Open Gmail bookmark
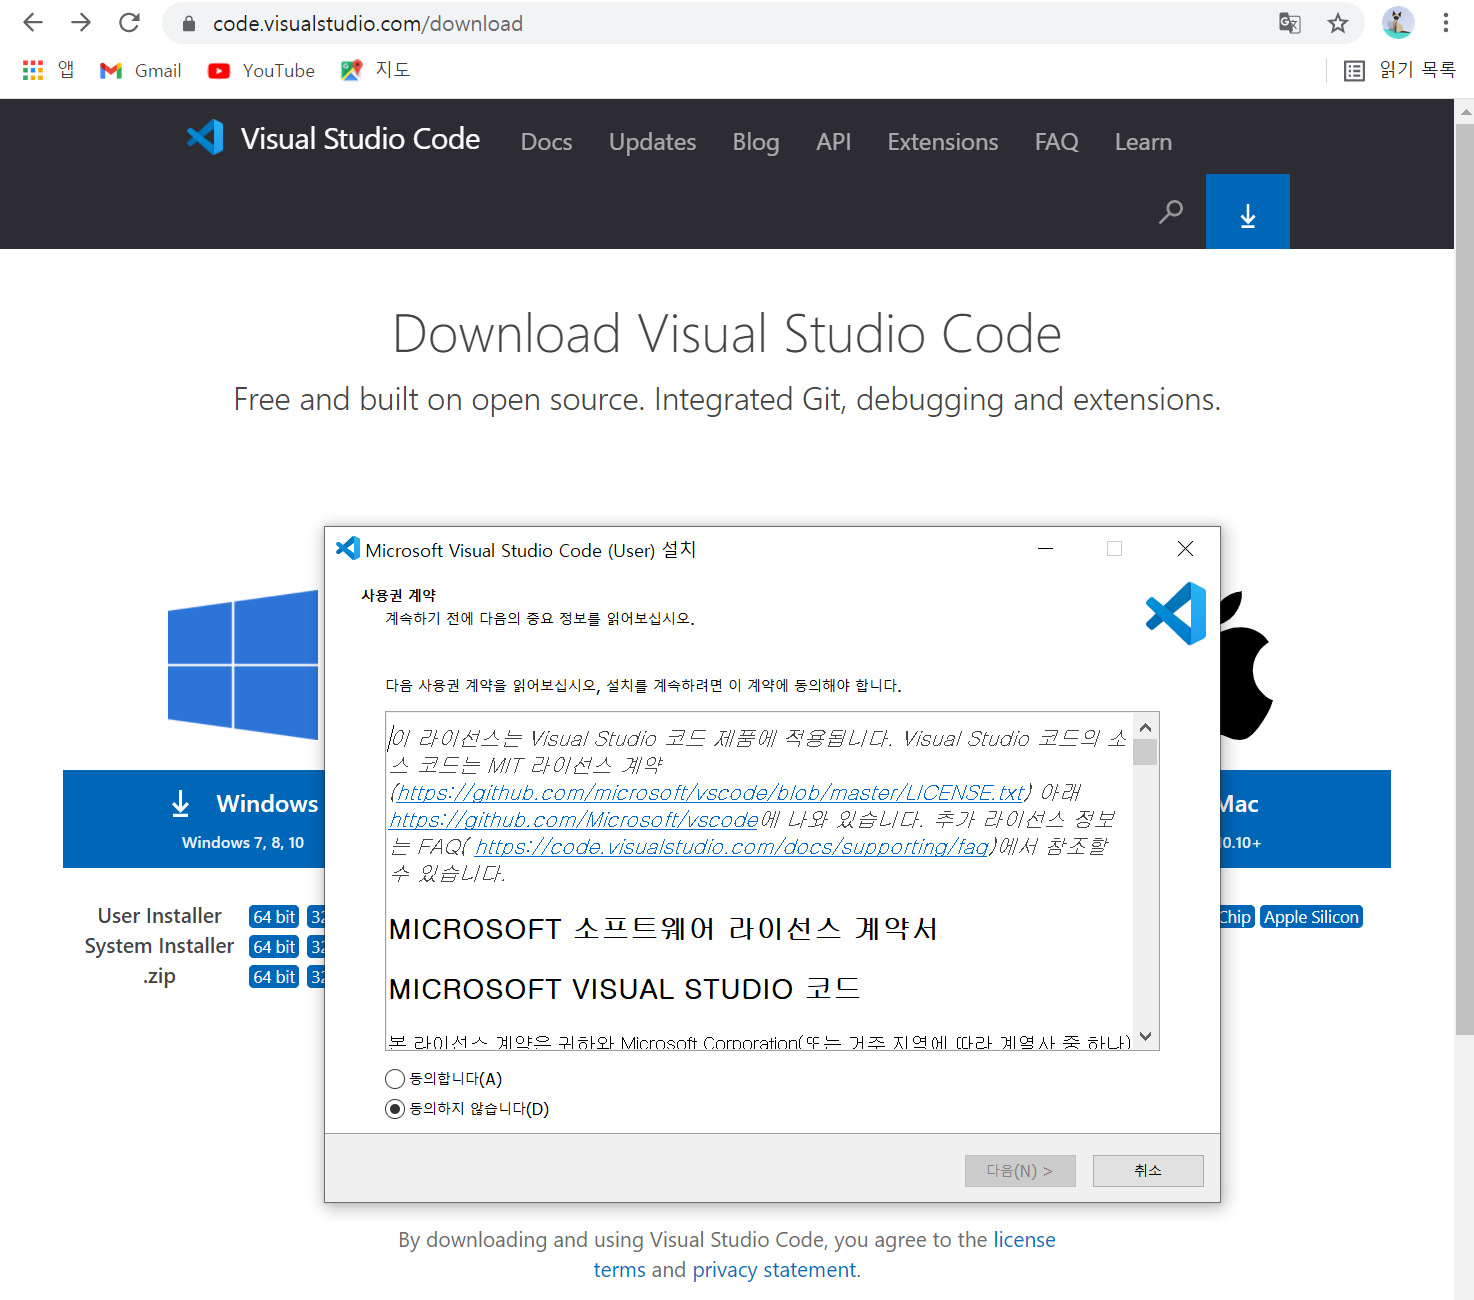 [140, 70]
